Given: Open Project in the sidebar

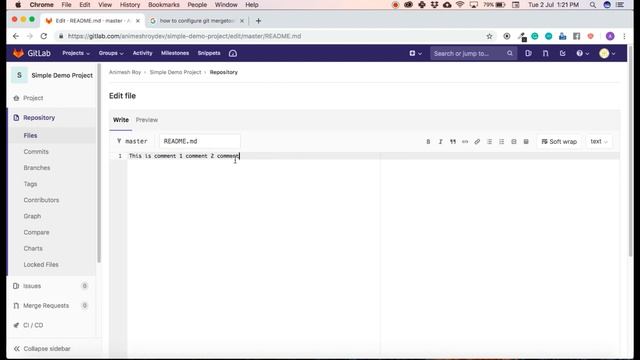Looking at the screenshot, I should 33,98.
